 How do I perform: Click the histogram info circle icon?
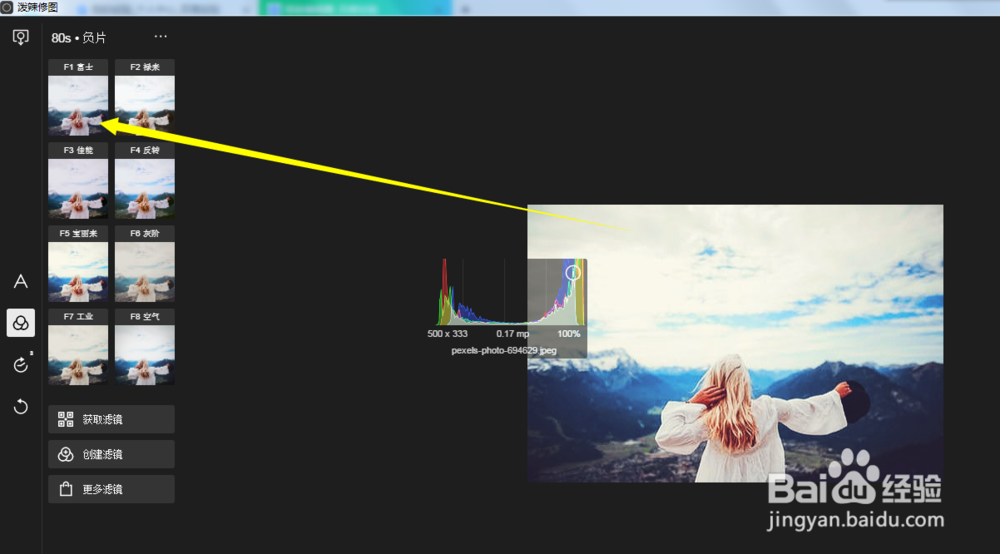(x=573, y=273)
